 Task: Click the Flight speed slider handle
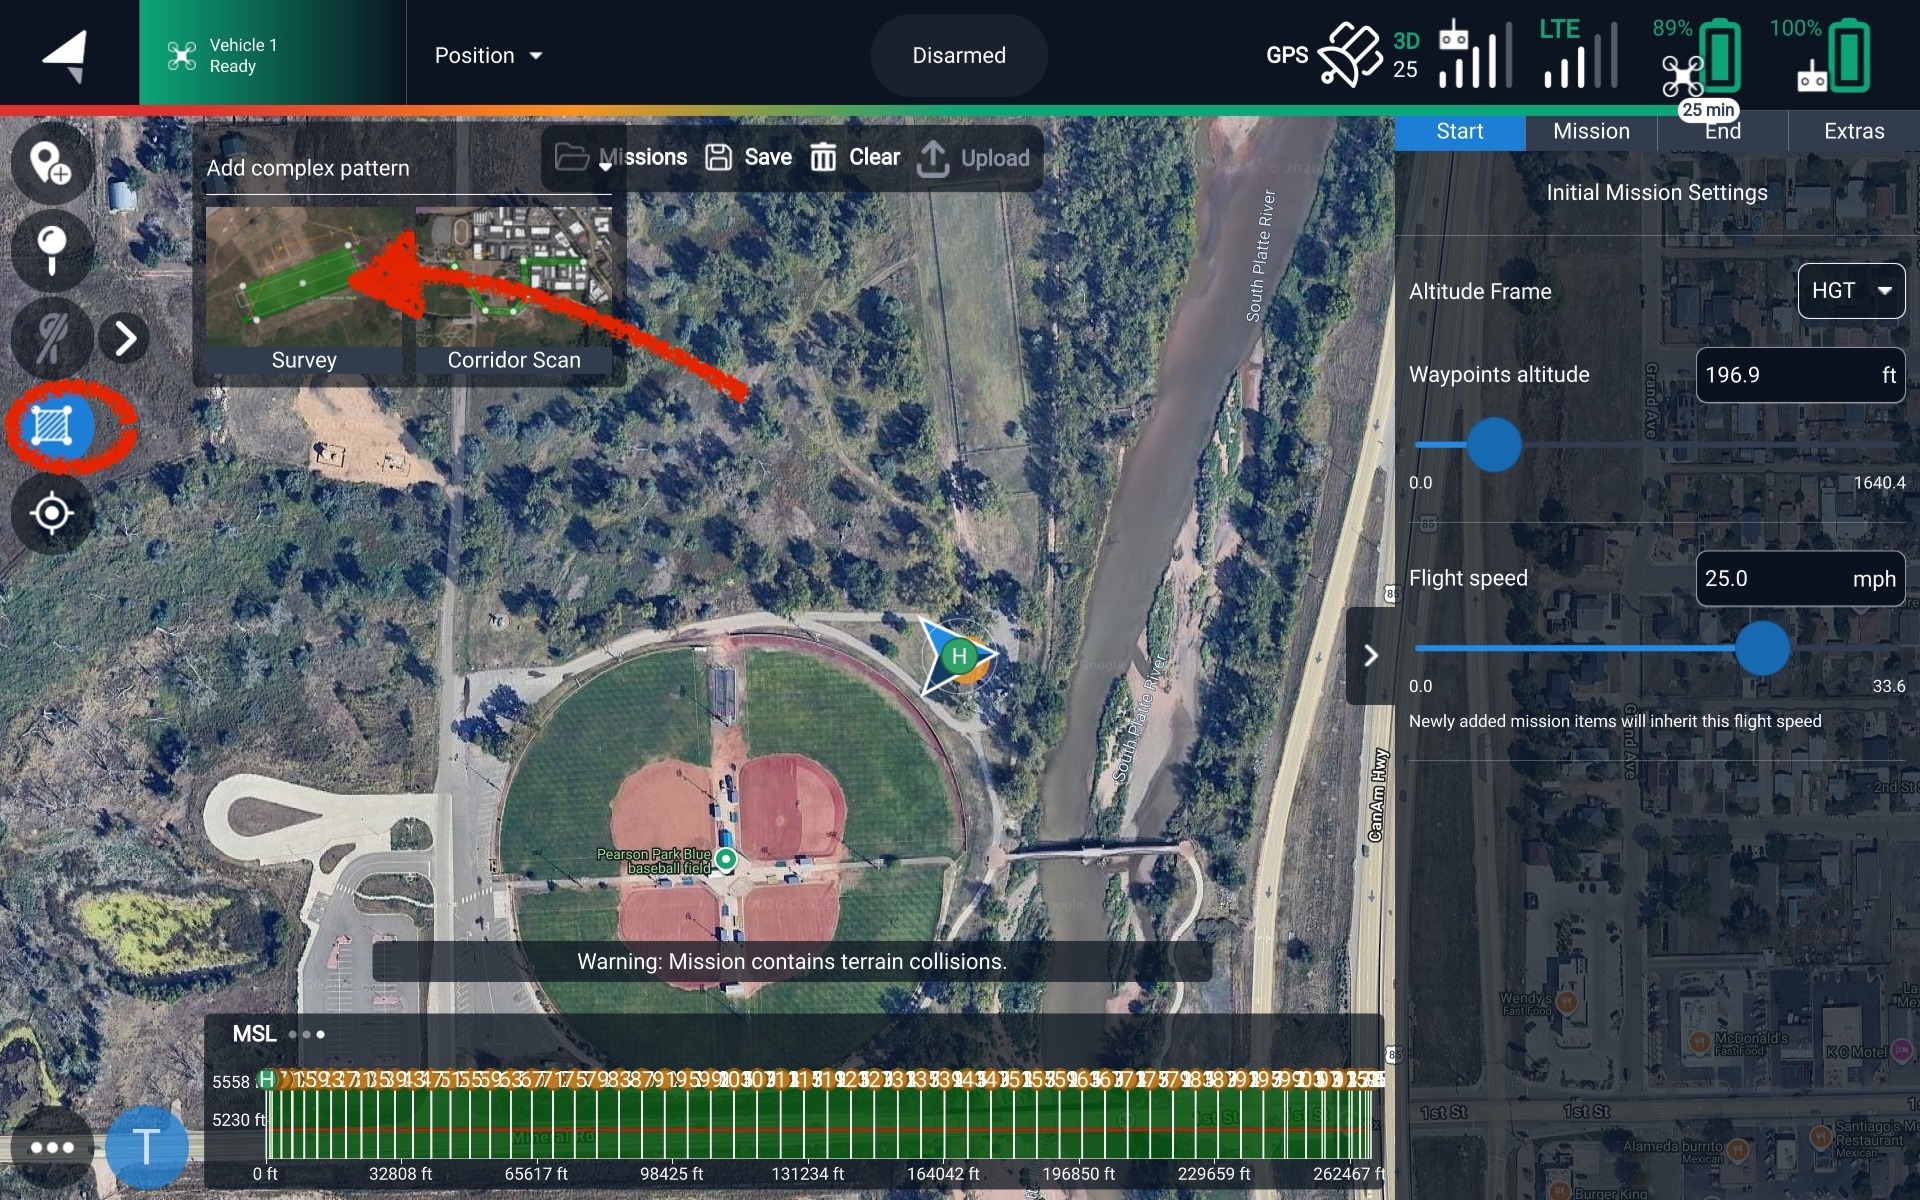1761,648
